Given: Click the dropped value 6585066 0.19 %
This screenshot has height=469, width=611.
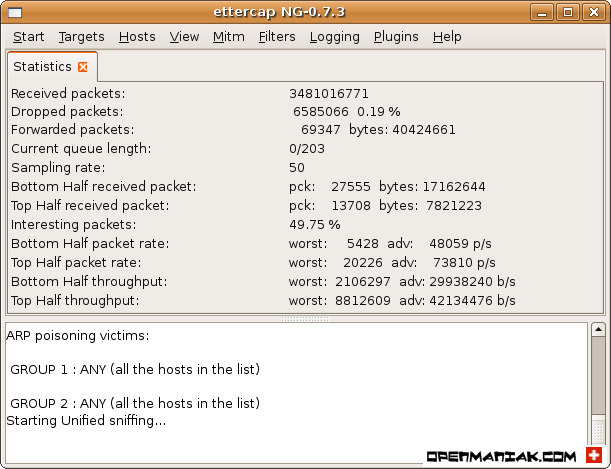Looking at the screenshot, I should tap(346, 112).
